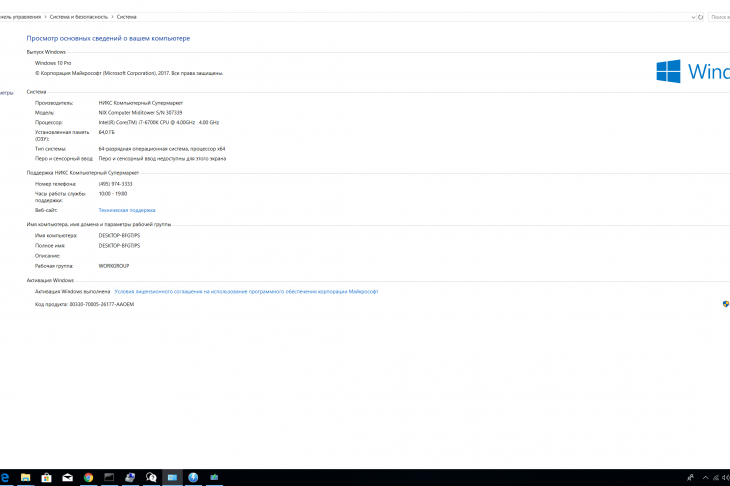
Task: Select product code '00330-70005-26177-AAOEM'
Action: tap(101, 304)
